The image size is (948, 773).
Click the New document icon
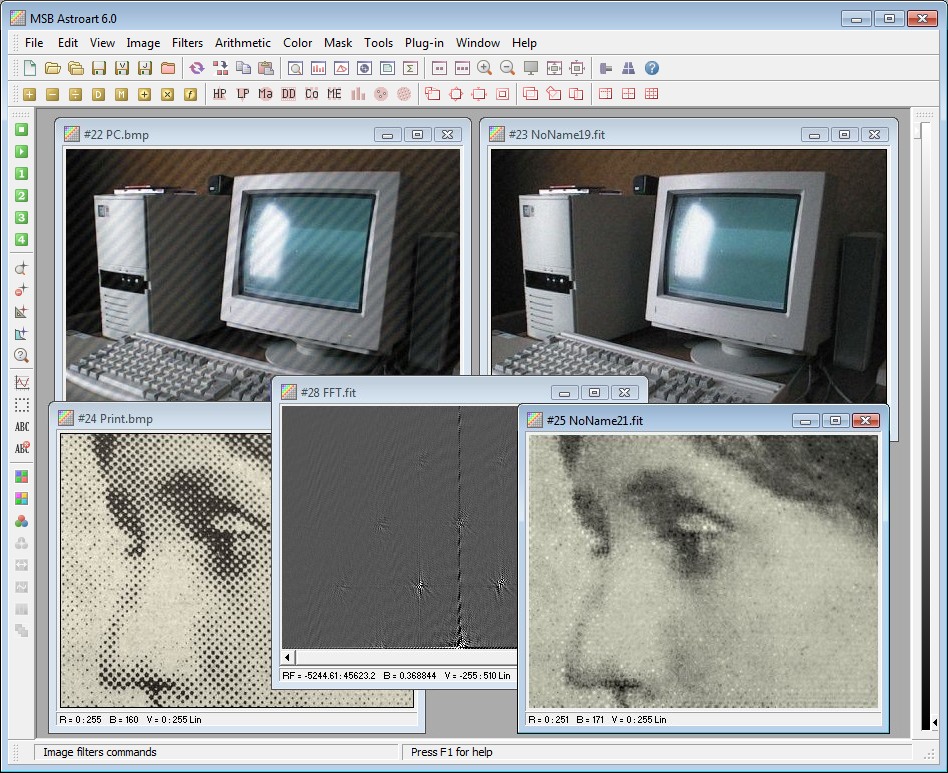(x=29, y=68)
